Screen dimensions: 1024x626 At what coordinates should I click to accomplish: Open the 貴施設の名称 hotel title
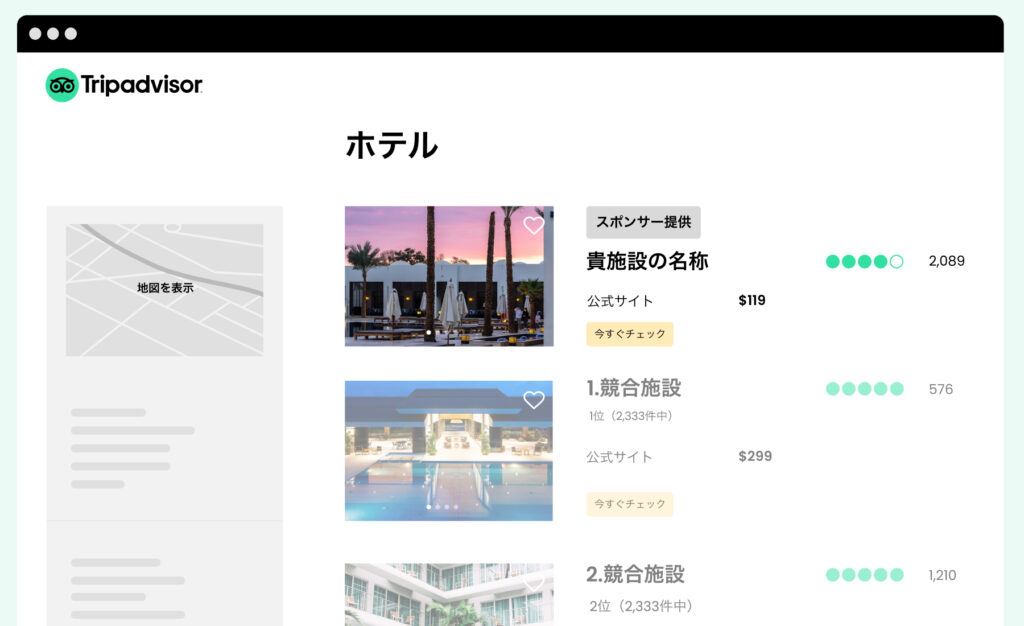coord(647,261)
